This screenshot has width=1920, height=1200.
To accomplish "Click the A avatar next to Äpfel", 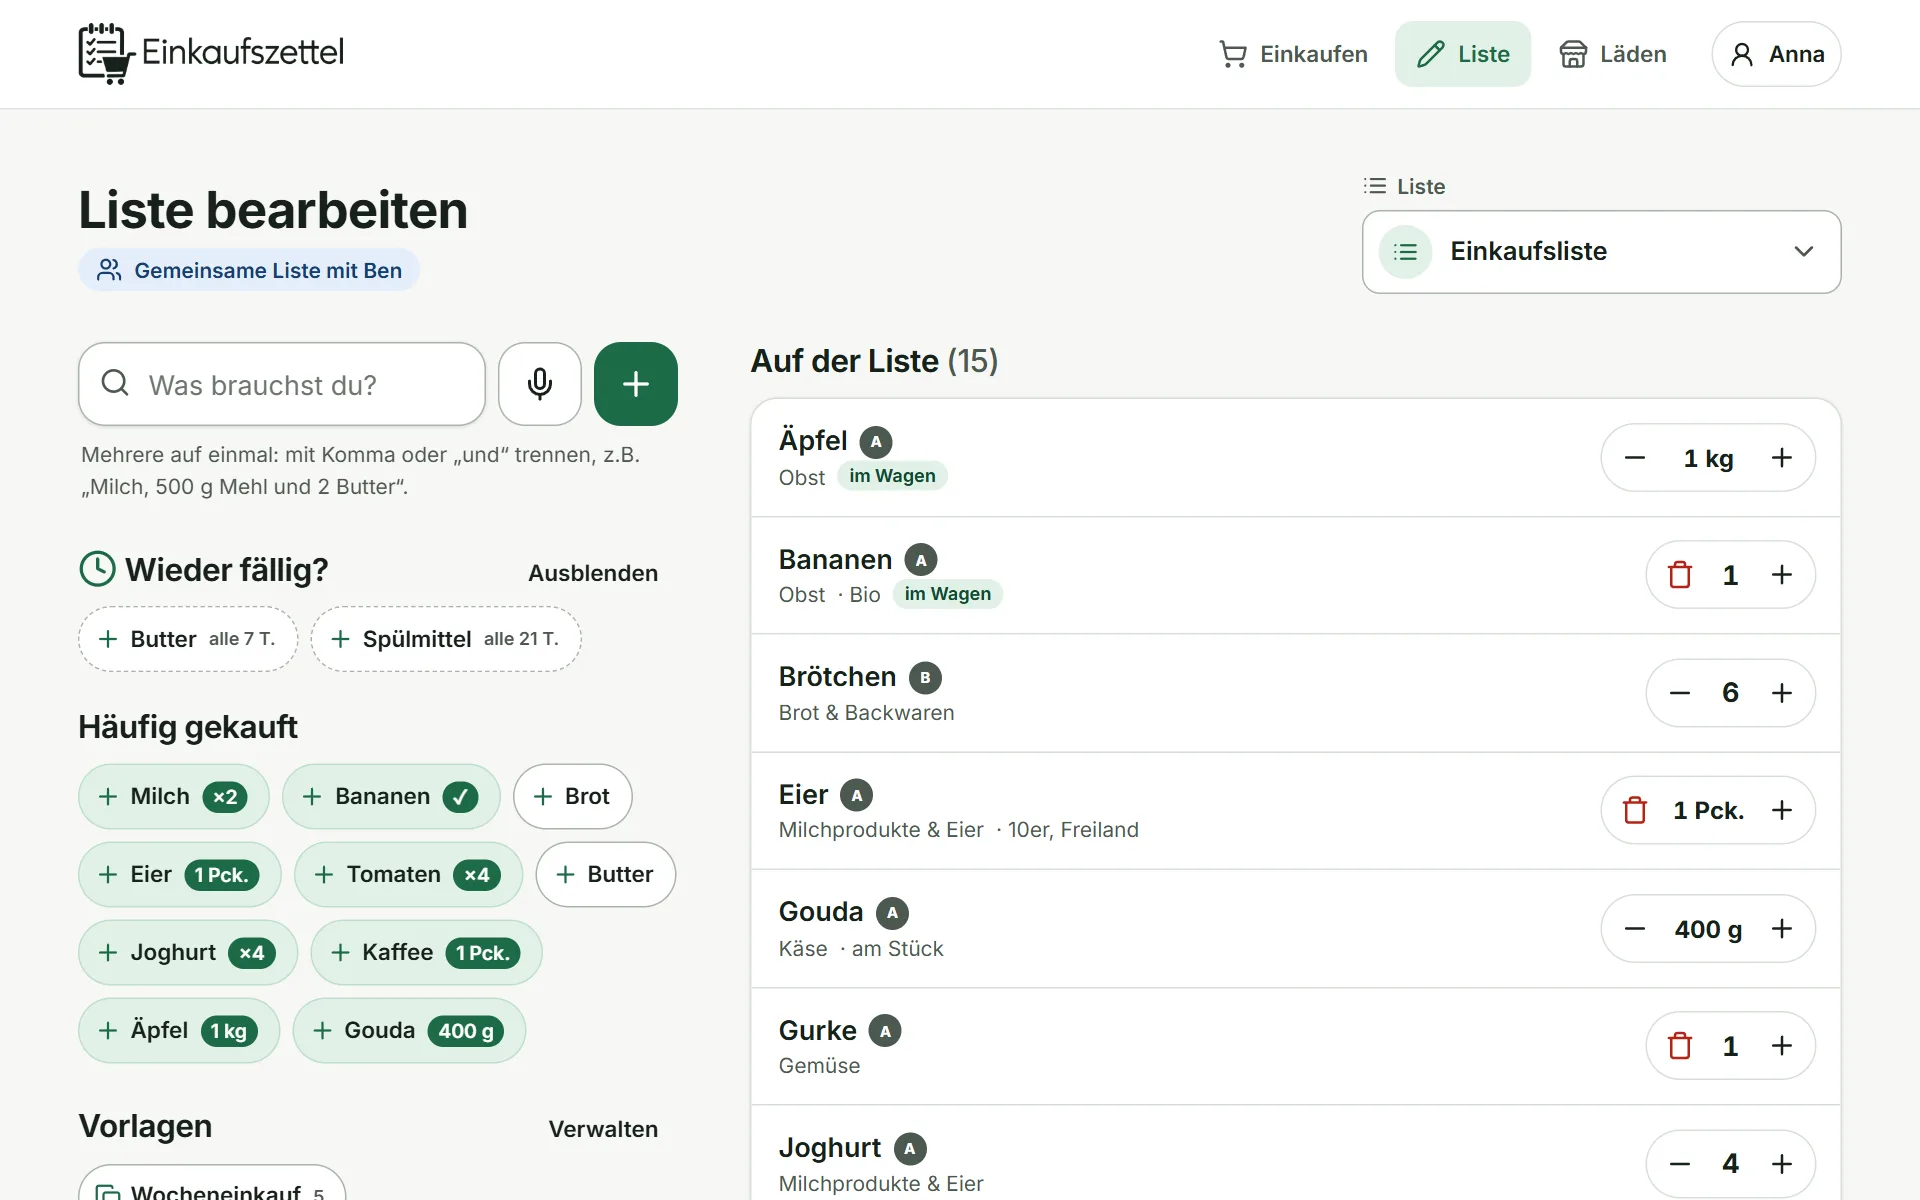I will pyautogui.click(x=876, y=442).
